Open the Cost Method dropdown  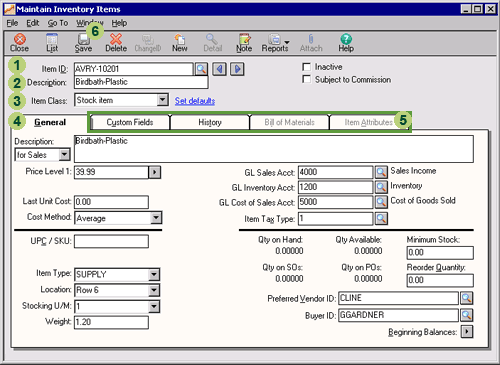pos(156,218)
